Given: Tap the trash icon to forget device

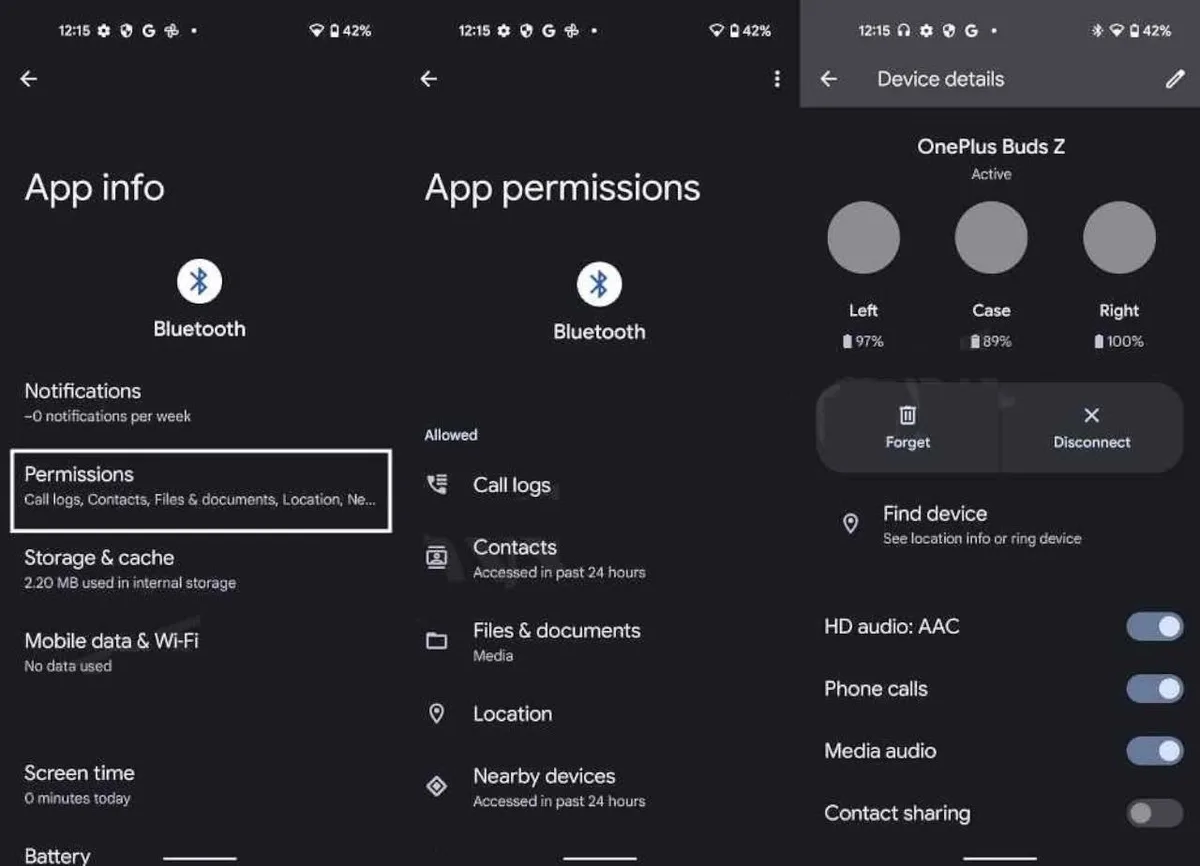Looking at the screenshot, I should click(907, 415).
